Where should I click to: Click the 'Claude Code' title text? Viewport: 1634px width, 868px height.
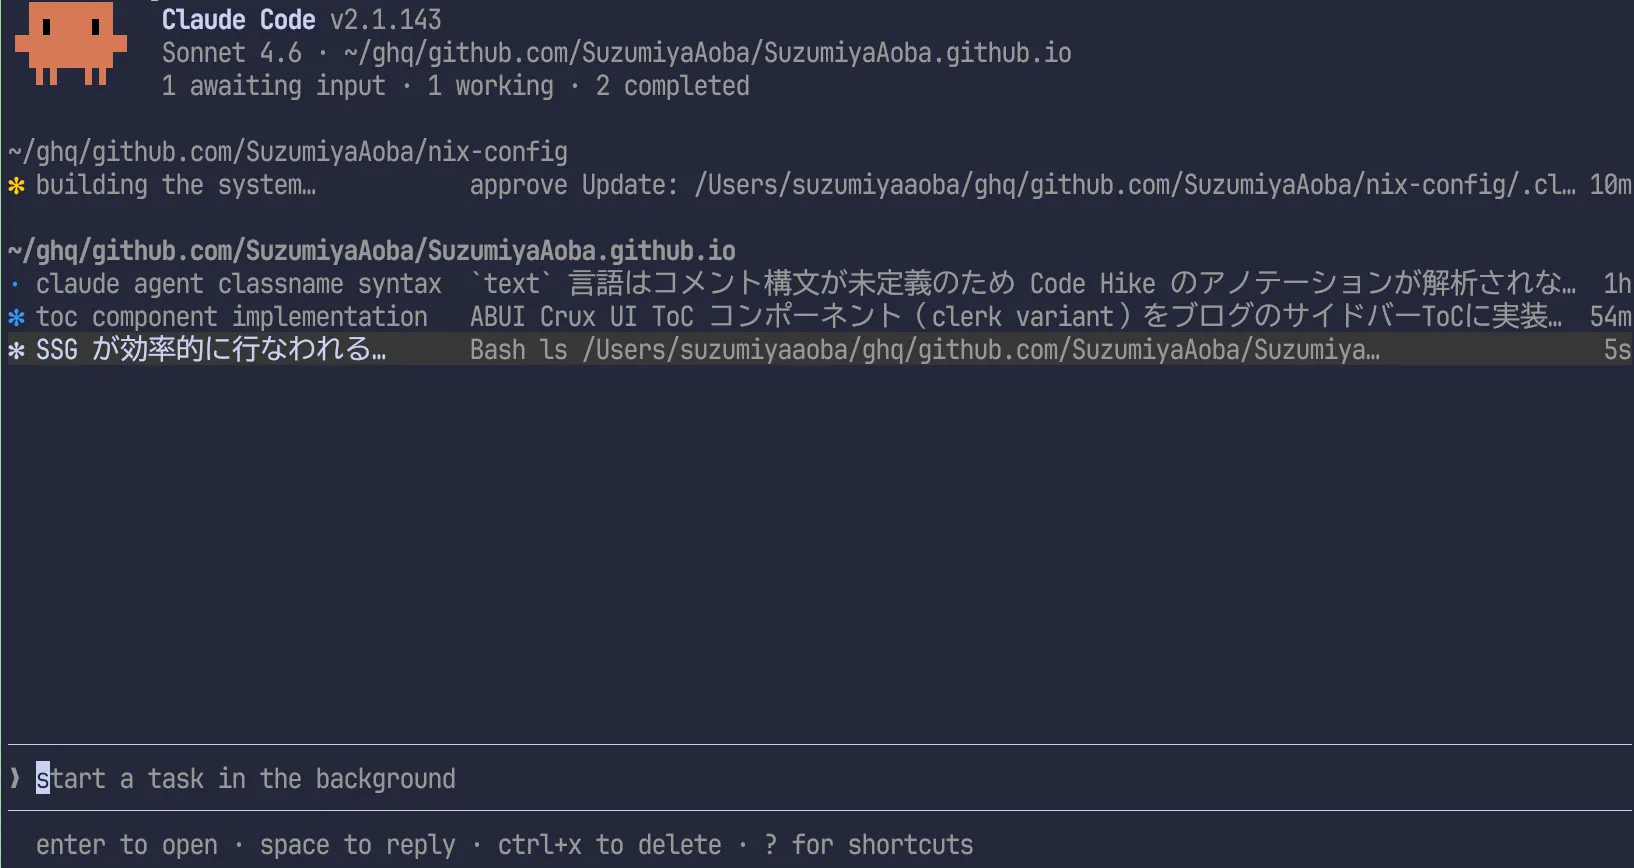pos(239,20)
